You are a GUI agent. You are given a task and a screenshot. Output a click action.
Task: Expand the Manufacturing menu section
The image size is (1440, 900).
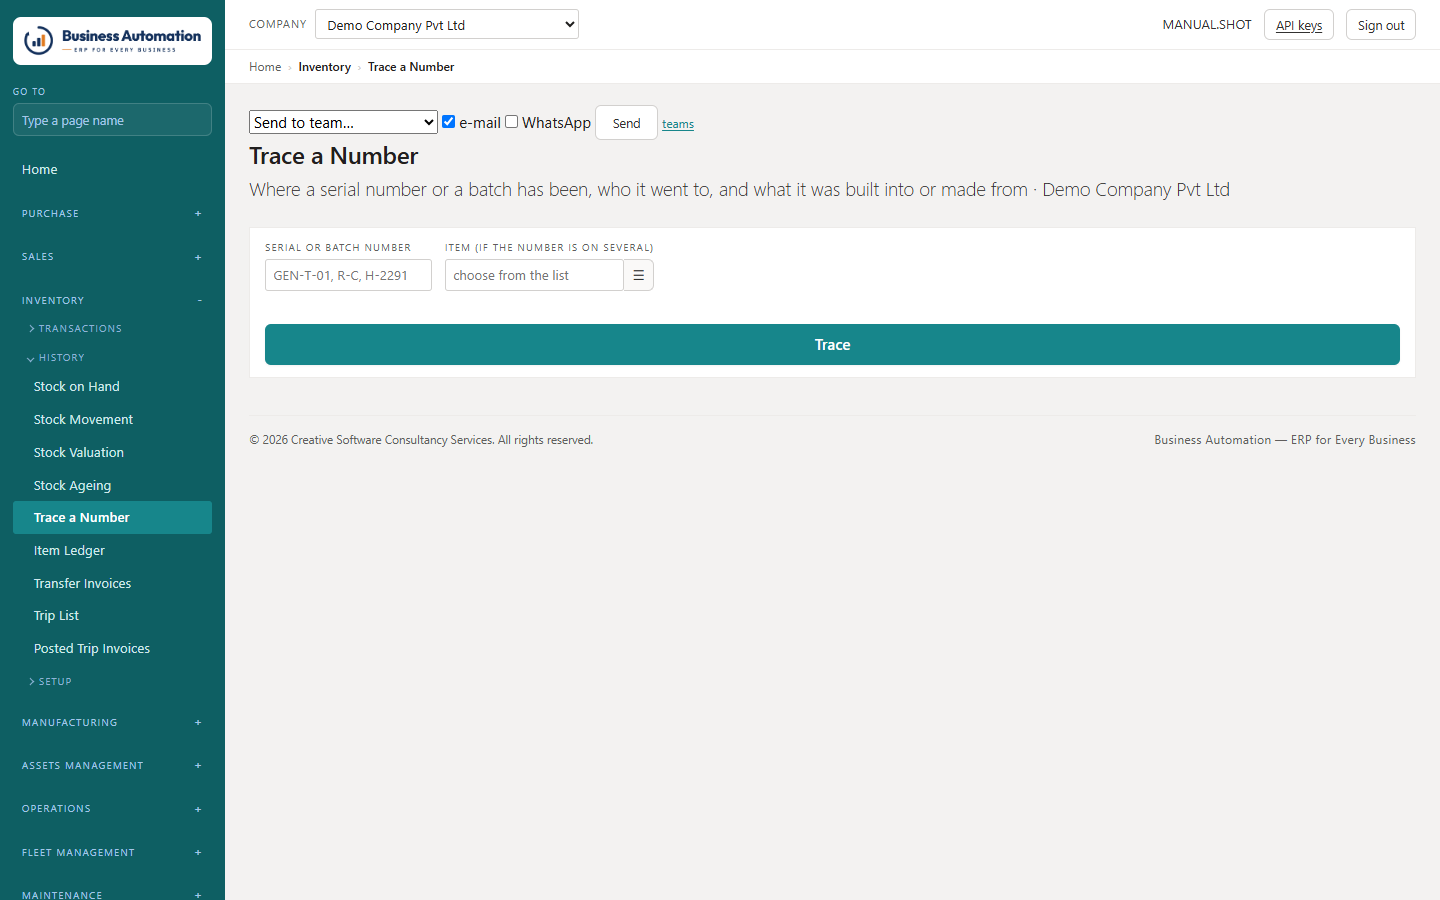112,722
